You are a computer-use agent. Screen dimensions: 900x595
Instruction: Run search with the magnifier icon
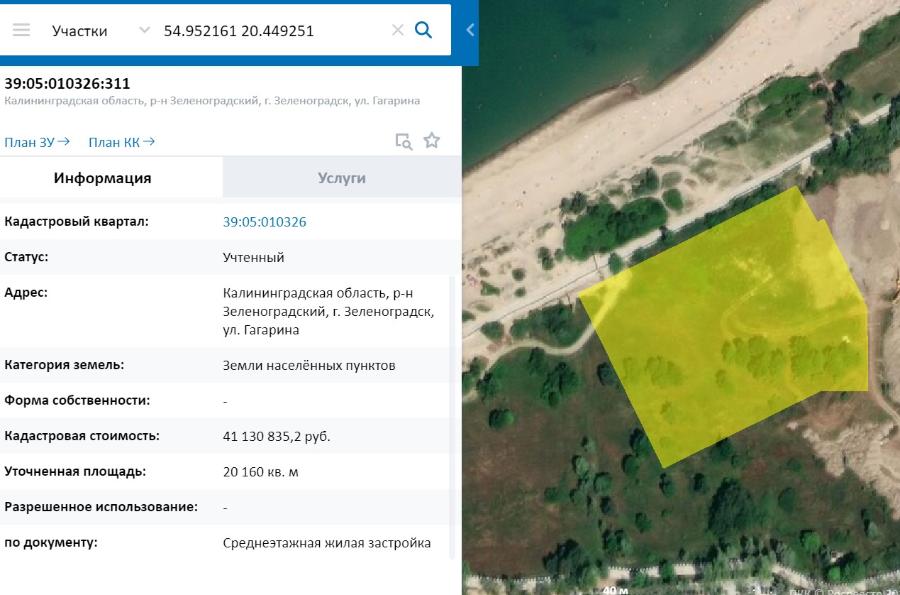[424, 30]
